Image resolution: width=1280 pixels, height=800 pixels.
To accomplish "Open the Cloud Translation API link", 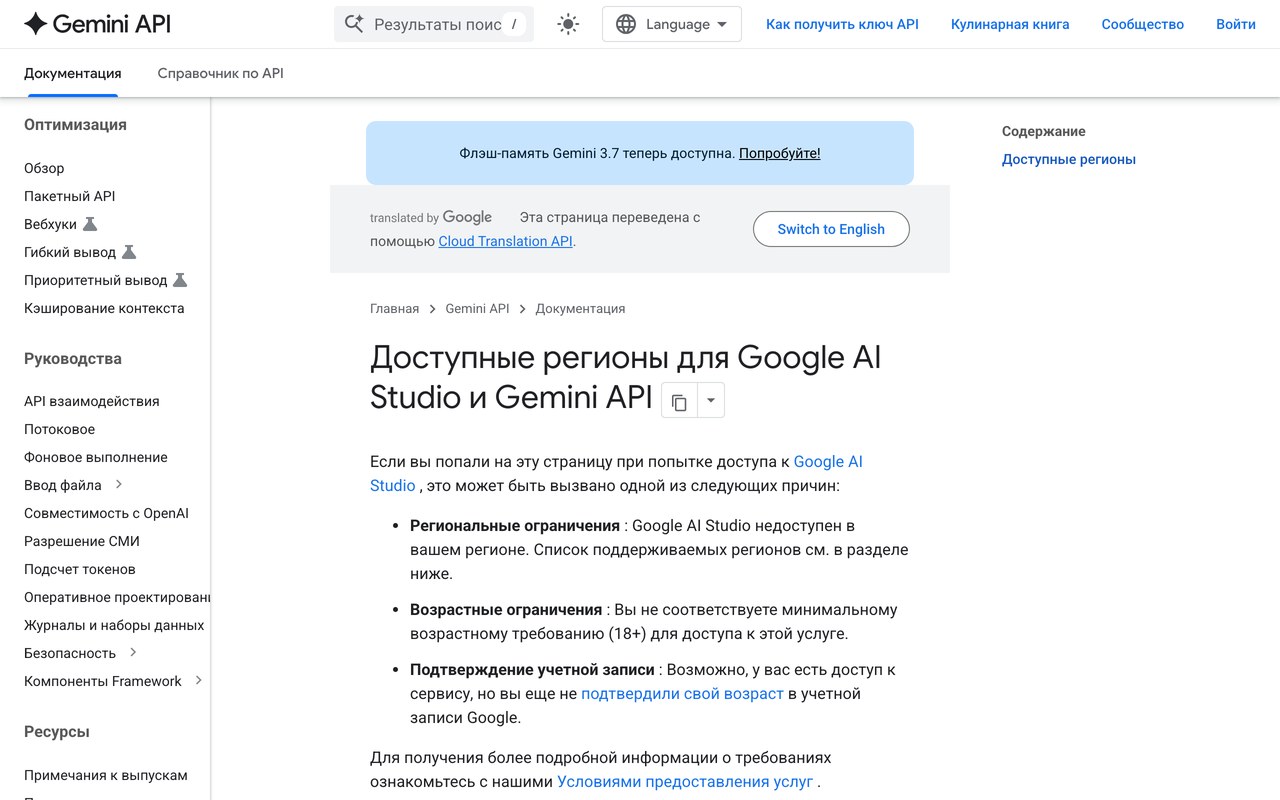I will (x=506, y=241).
